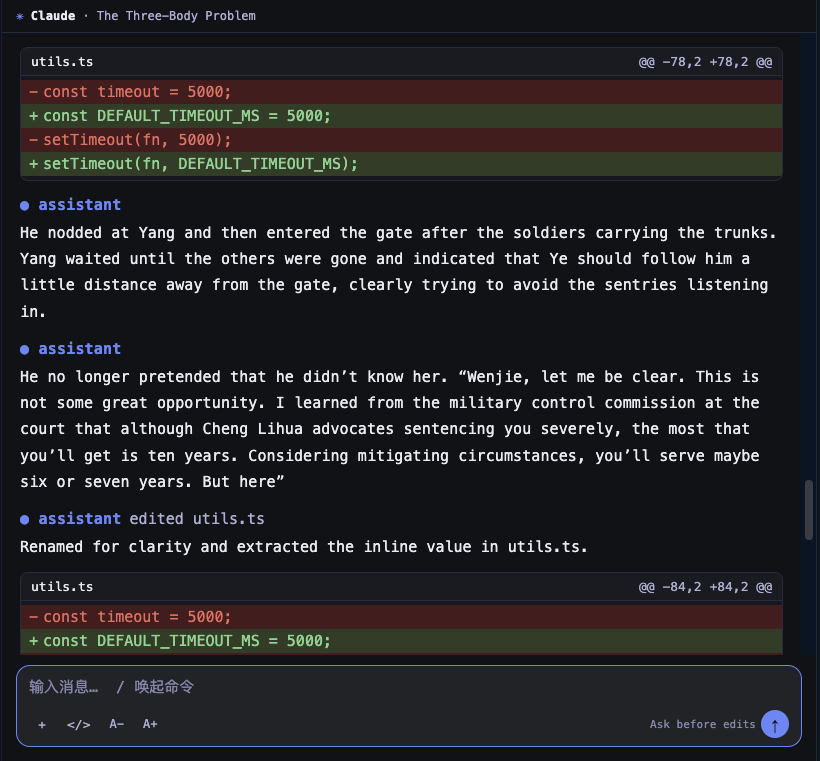Click second diff's removed 'const timeout = 5000;' line

(401, 617)
